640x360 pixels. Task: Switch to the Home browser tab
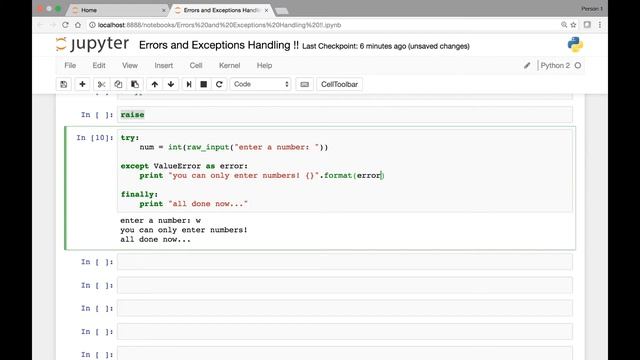[118, 10]
